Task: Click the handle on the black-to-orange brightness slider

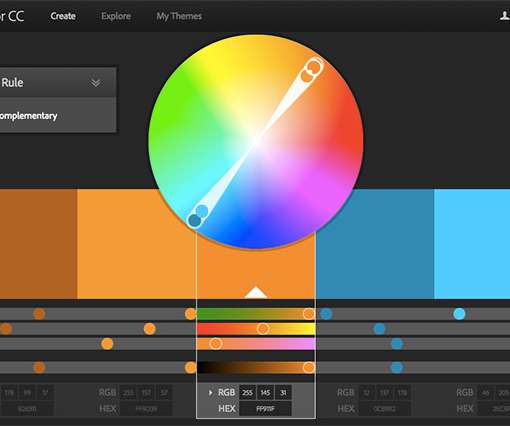Action: [309, 368]
